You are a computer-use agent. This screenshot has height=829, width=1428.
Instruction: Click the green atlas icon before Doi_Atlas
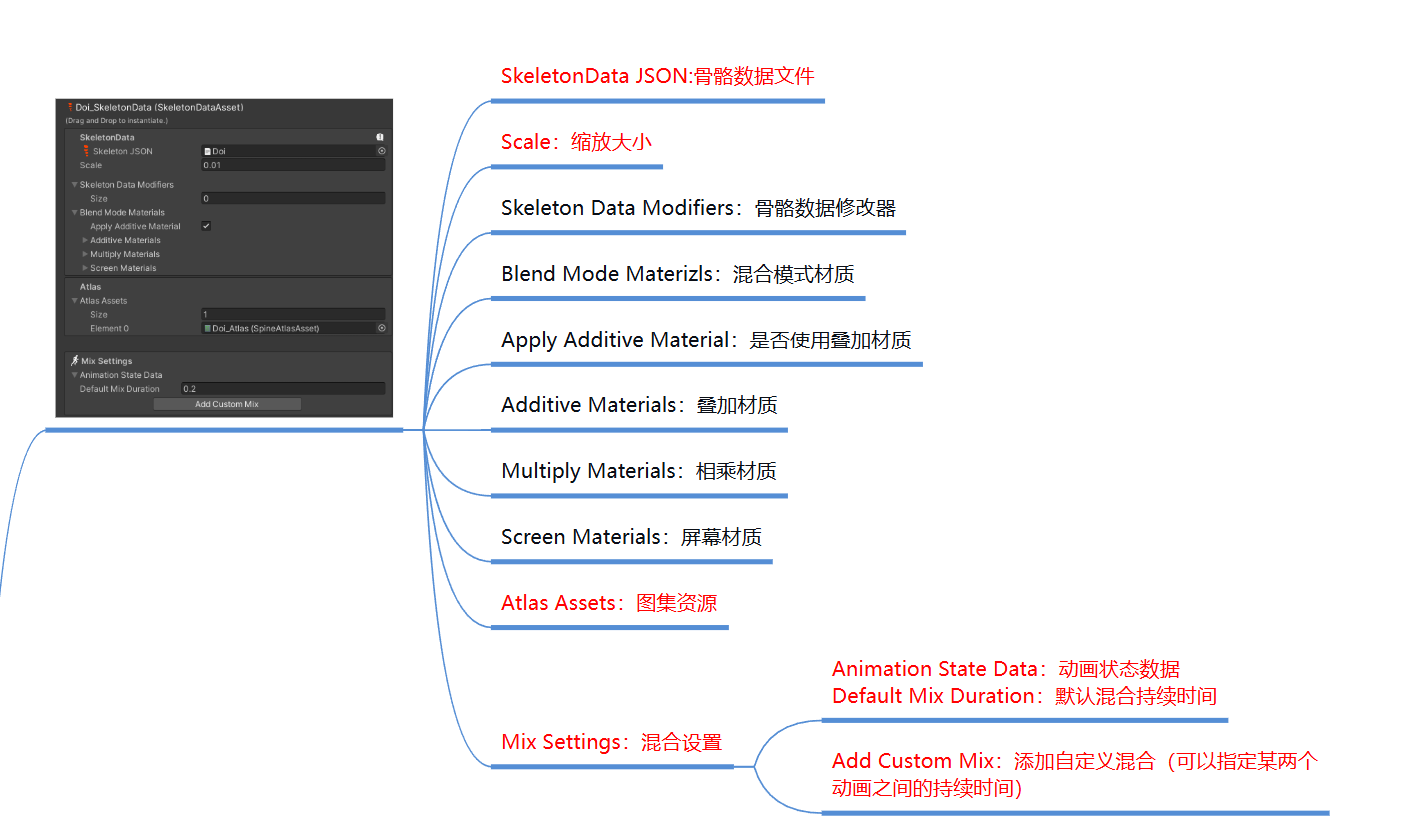207,328
